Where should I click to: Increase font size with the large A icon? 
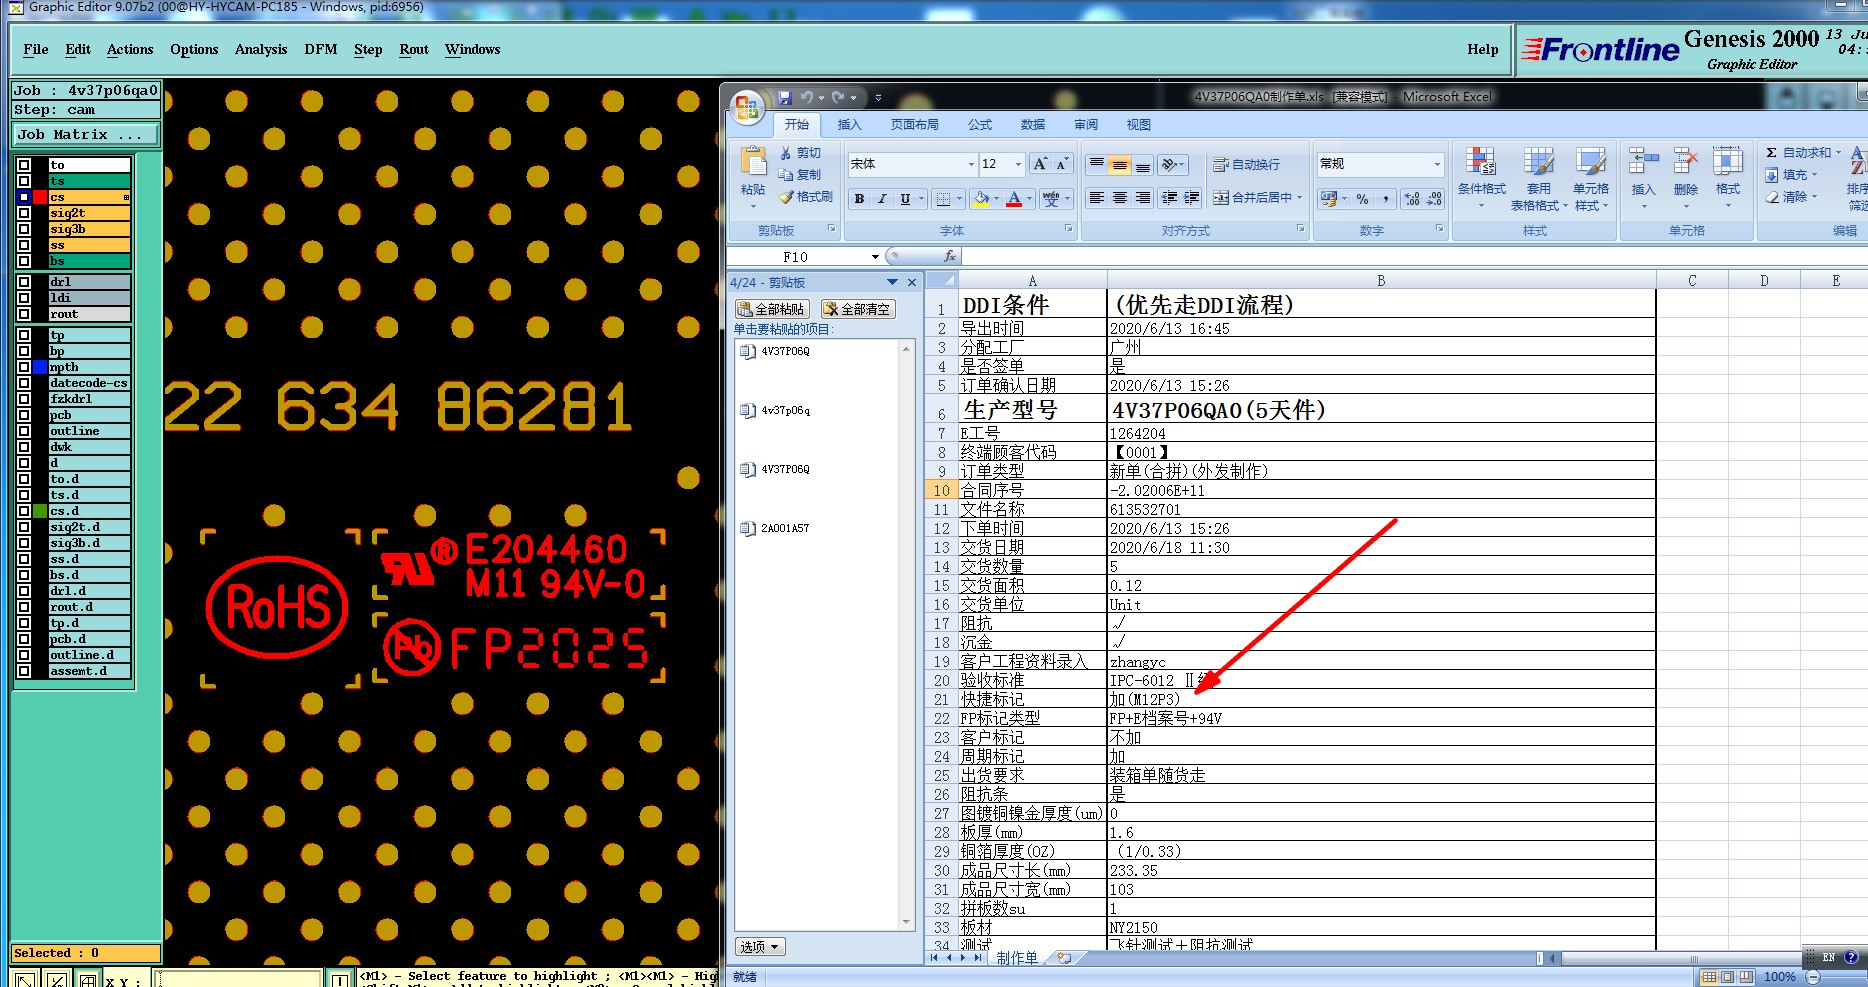(x=1041, y=164)
